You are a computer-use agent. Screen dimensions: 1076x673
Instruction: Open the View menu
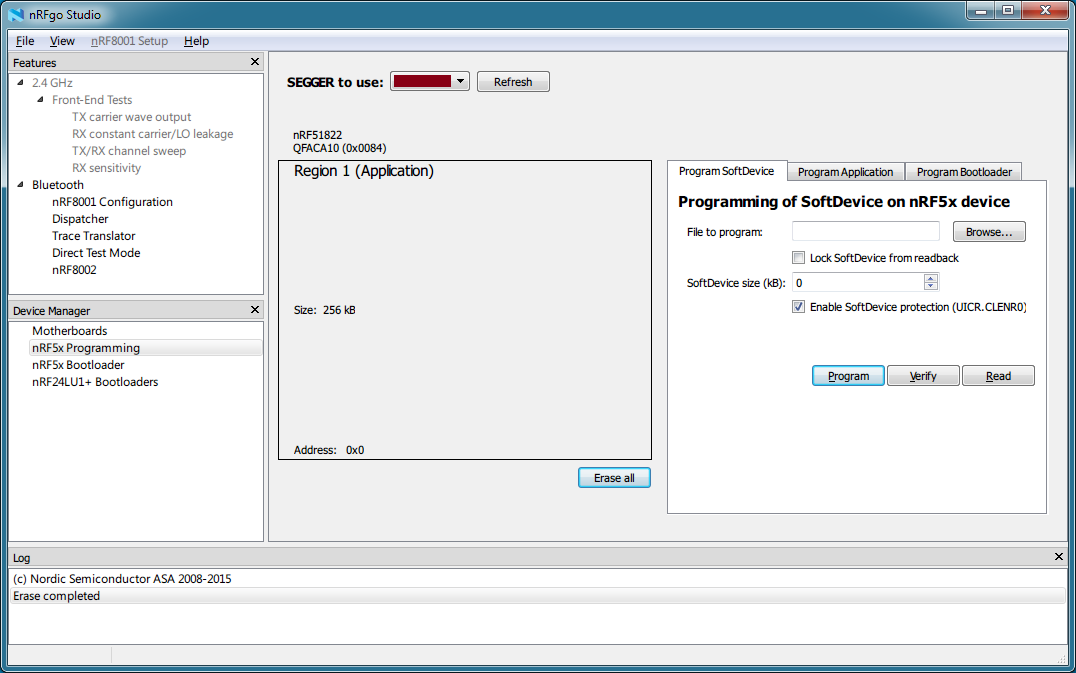click(x=62, y=41)
